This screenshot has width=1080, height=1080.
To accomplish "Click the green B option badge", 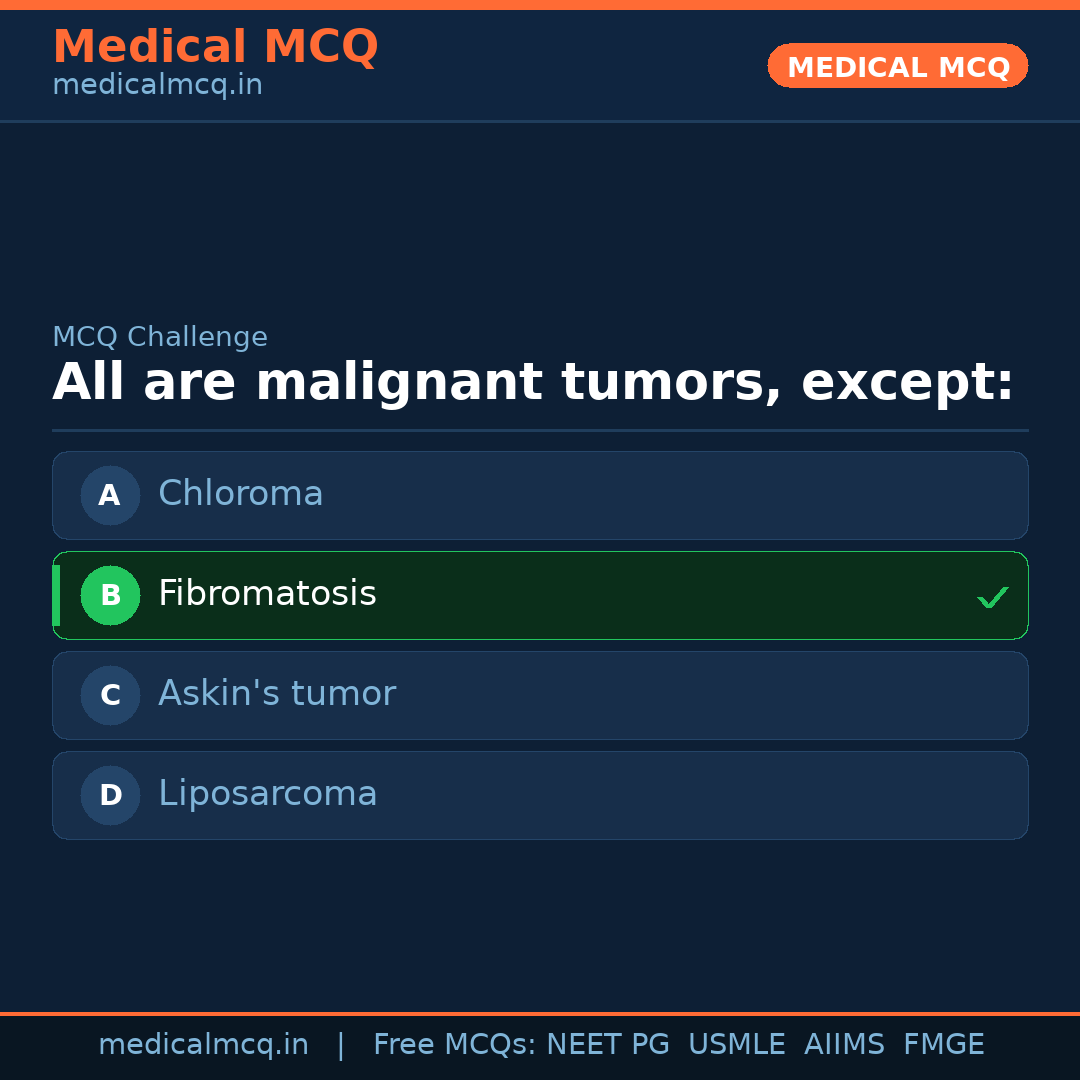I will [x=110, y=595].
